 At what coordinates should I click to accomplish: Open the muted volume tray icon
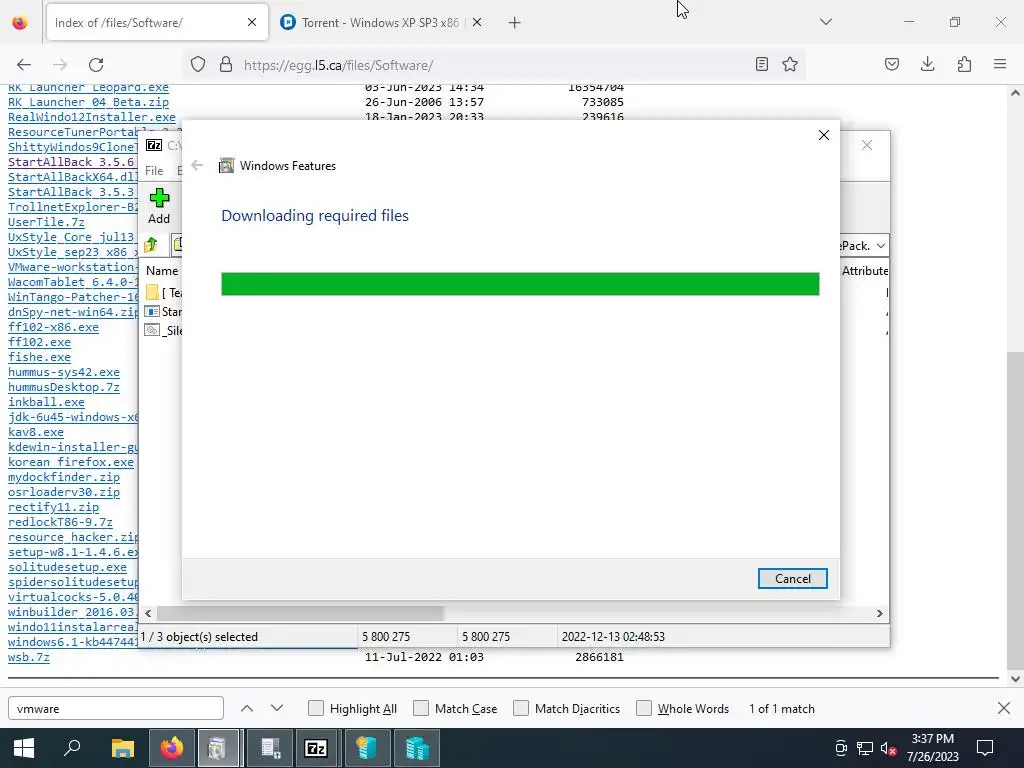click(888, 748)
